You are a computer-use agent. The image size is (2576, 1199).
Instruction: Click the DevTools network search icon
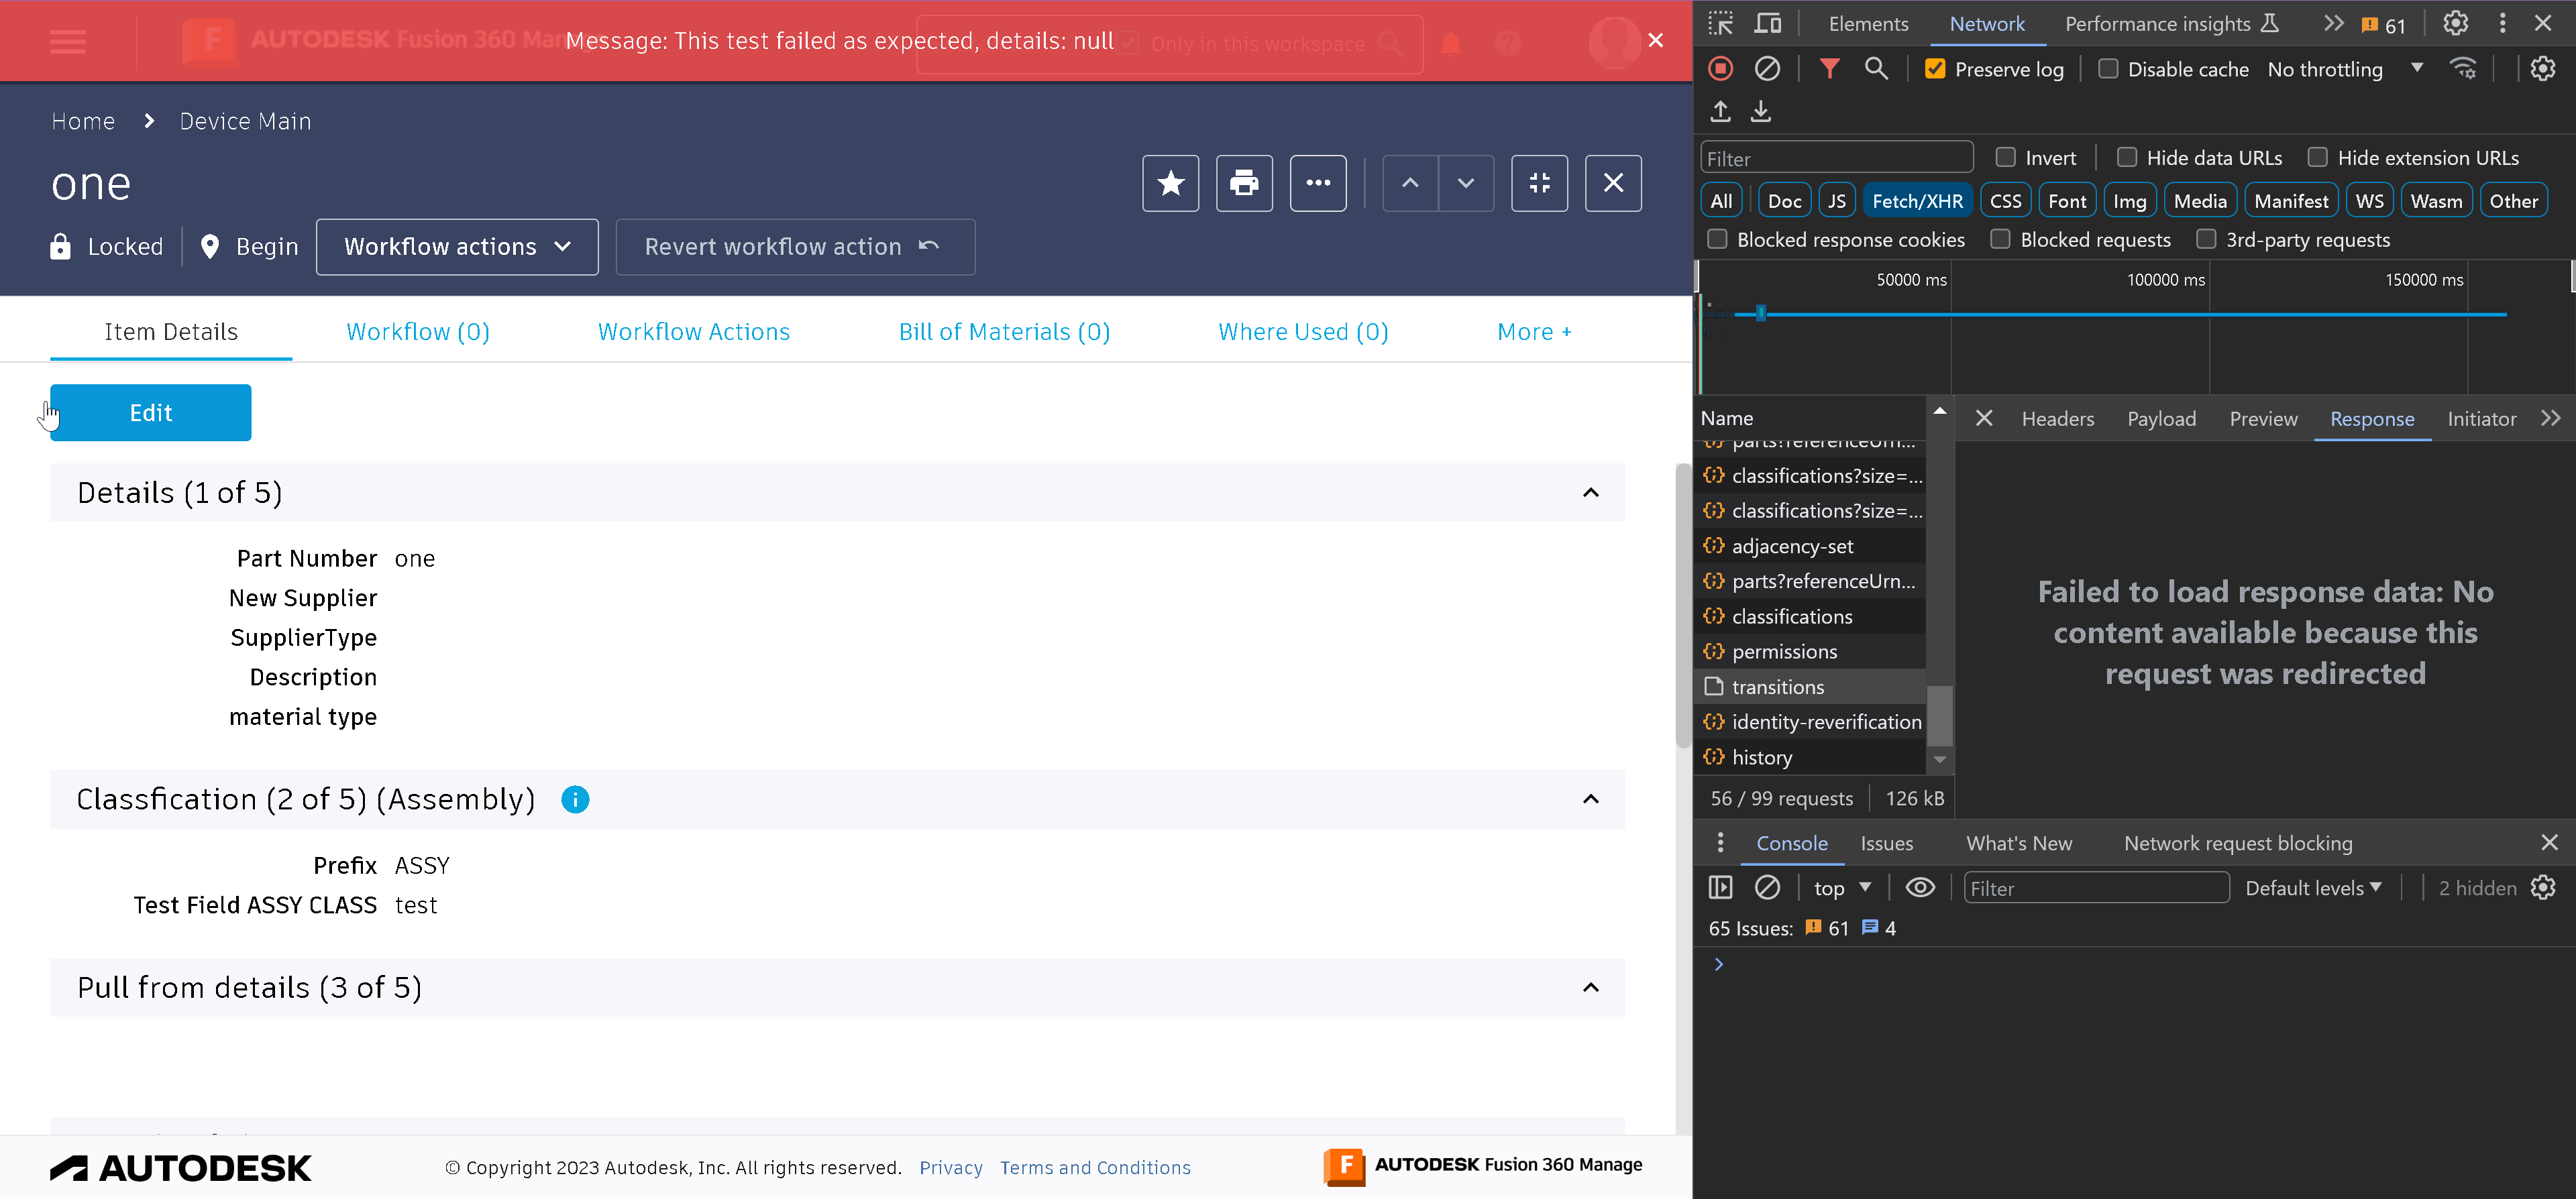tap(1876, 69)
